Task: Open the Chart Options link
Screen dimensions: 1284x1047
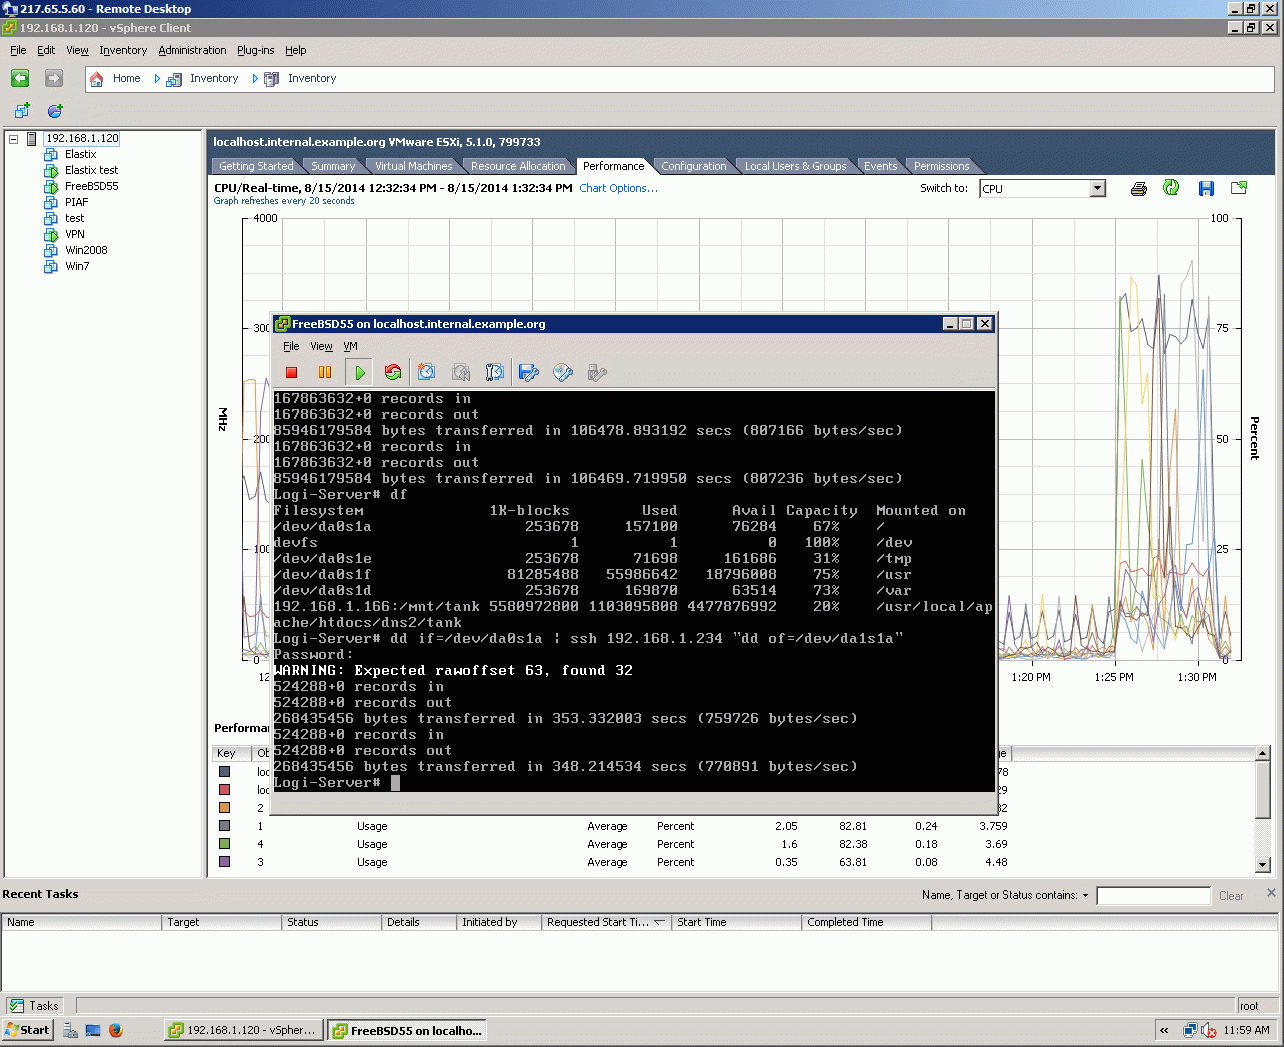Action: pyautogui.click(x=618, y=188)
